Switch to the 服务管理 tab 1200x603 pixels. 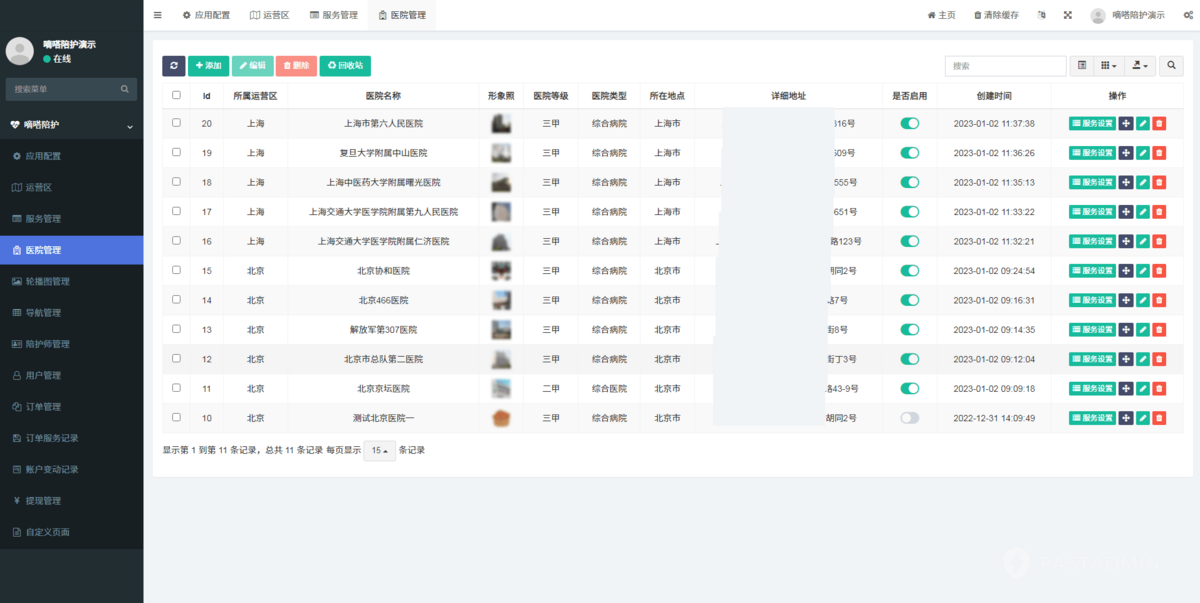pos(333,15)
